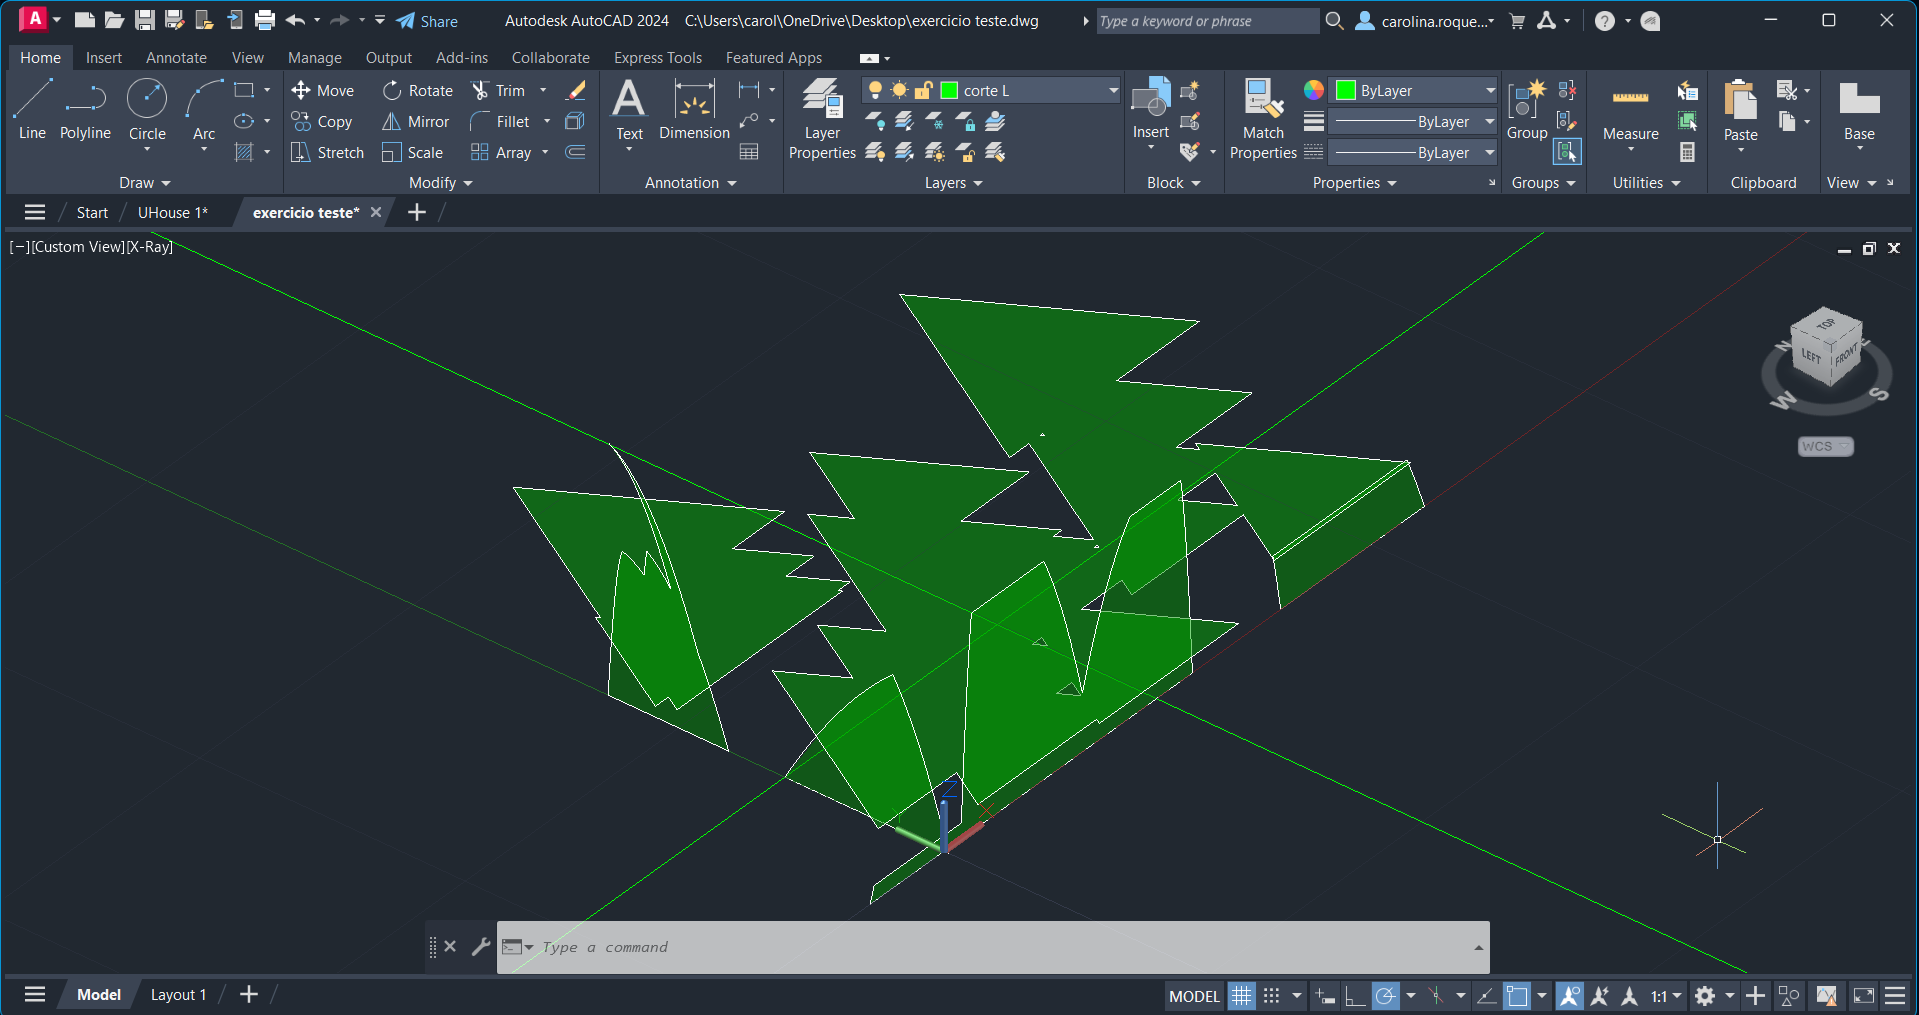Choose the Mirror modify tool
1919x1015 pixels.
pyautogui.click(x=416, y=122)
